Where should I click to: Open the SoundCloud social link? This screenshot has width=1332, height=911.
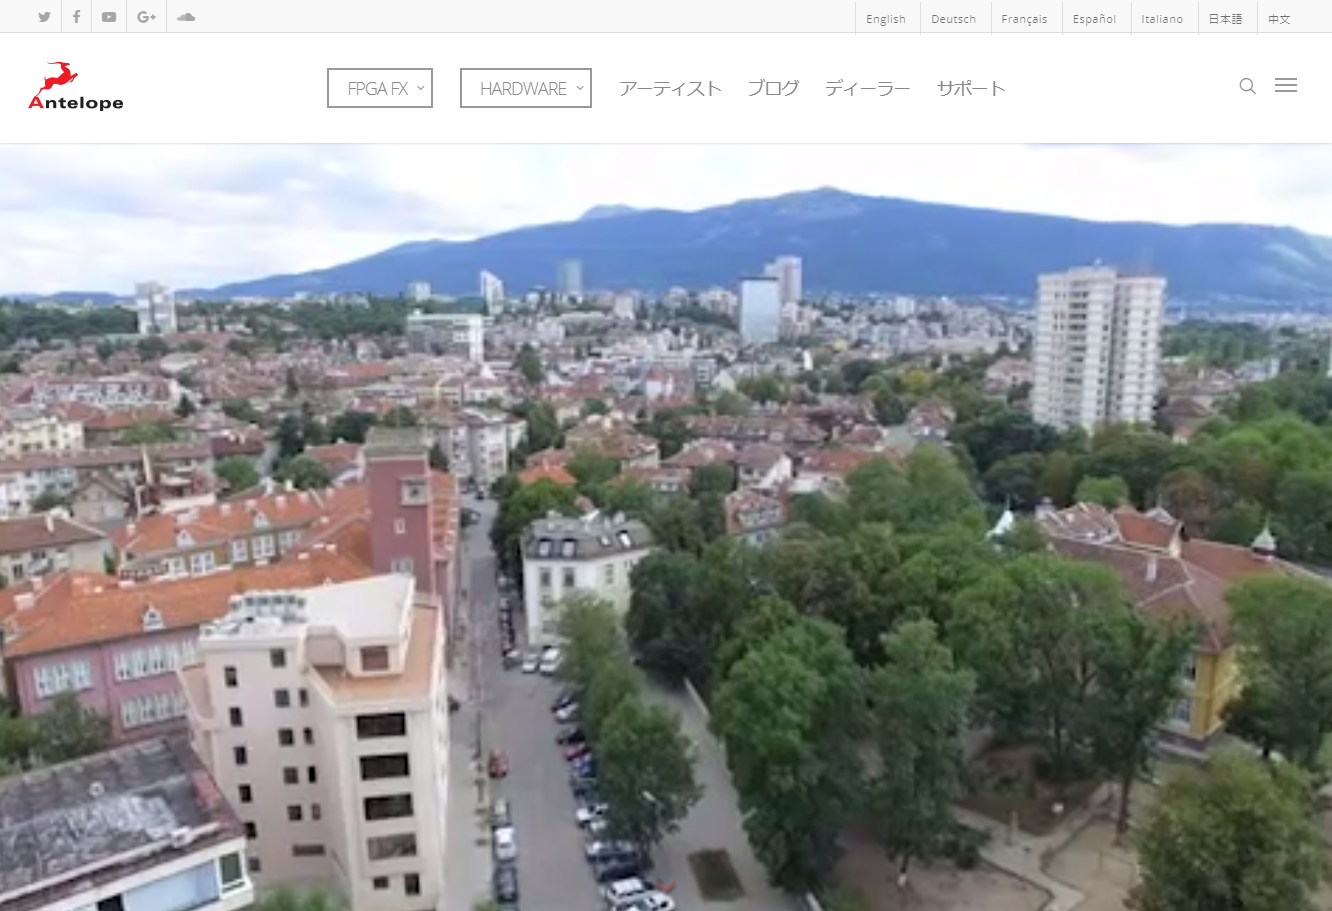click(x=186, y=17)
